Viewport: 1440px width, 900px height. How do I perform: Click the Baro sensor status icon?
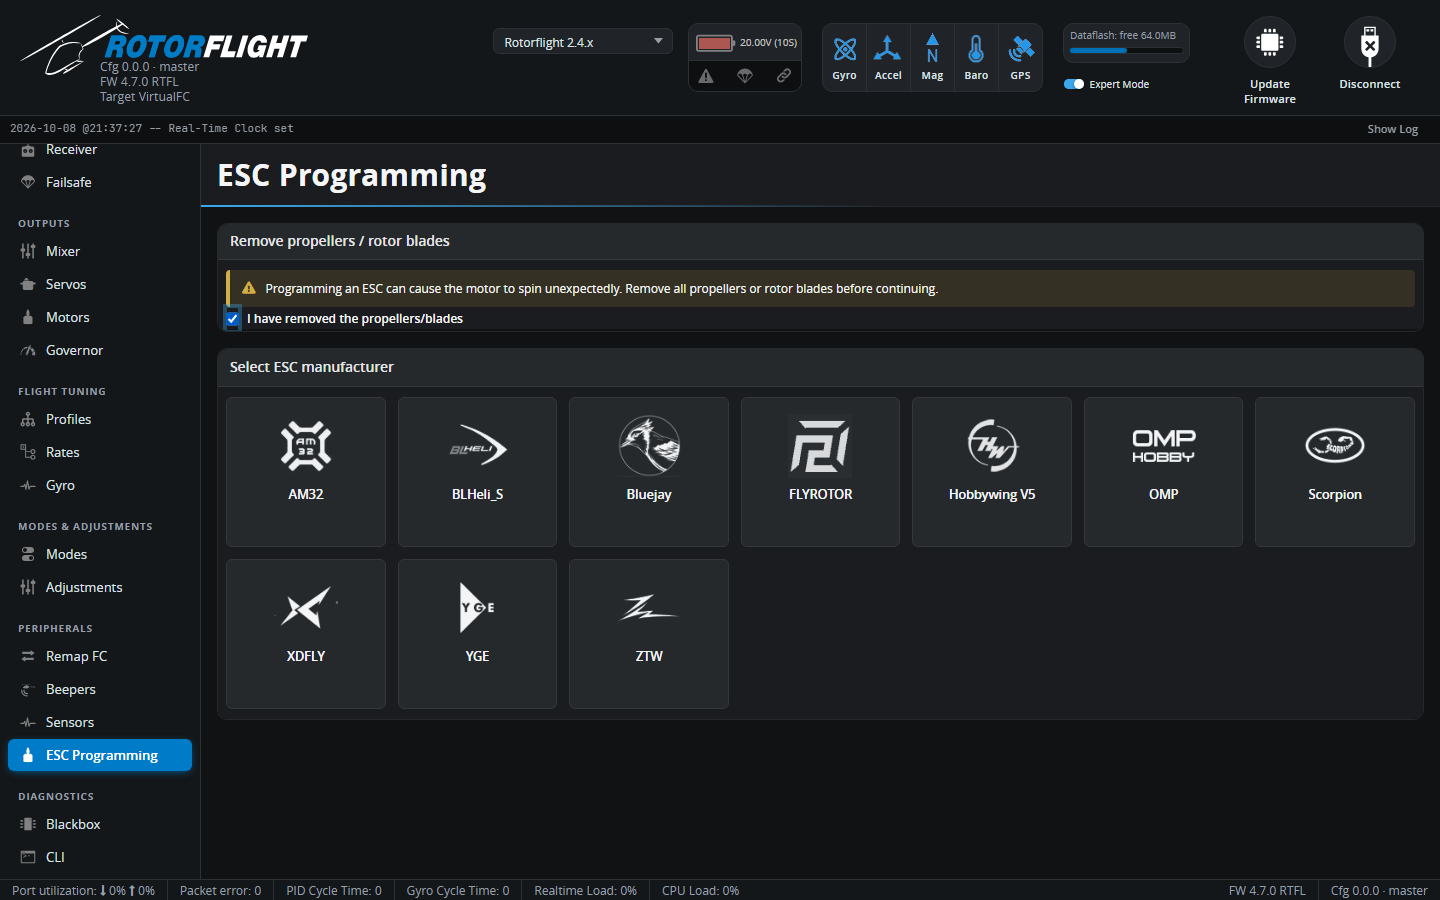click(x=976, y=58)
